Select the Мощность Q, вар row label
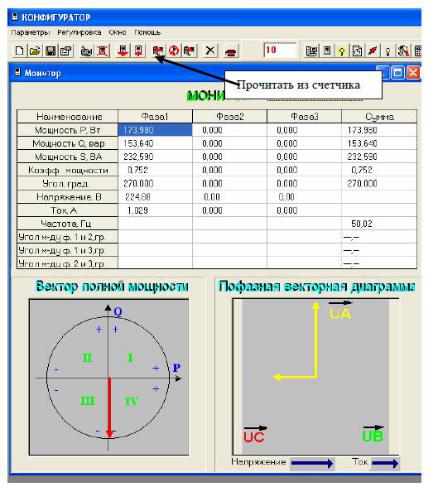The height and width of the screenshot is (493, 431). pos(68,143)
